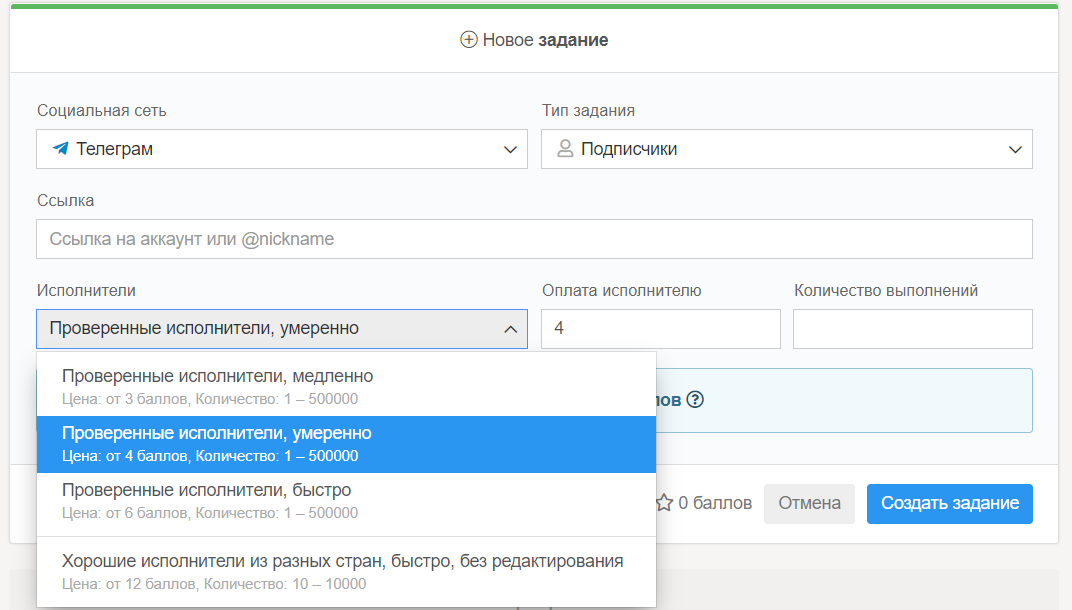Click the empty Количество выполнений field
The width and height of the screenshot is (1072, 610).
(x=912, y=329)
